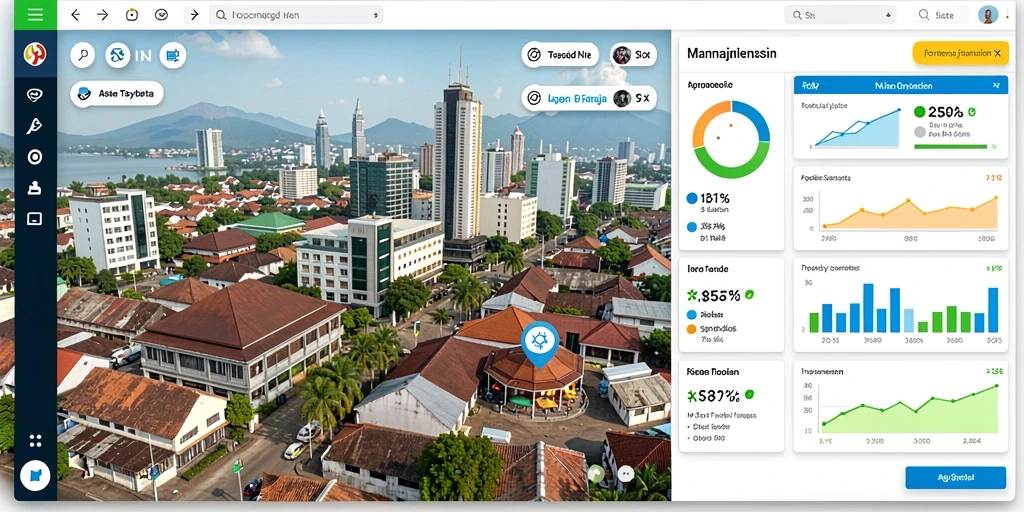Open the dropdown arrow in the main search field
Viewport: 1024px width, 512px height.
pos(375,14)
